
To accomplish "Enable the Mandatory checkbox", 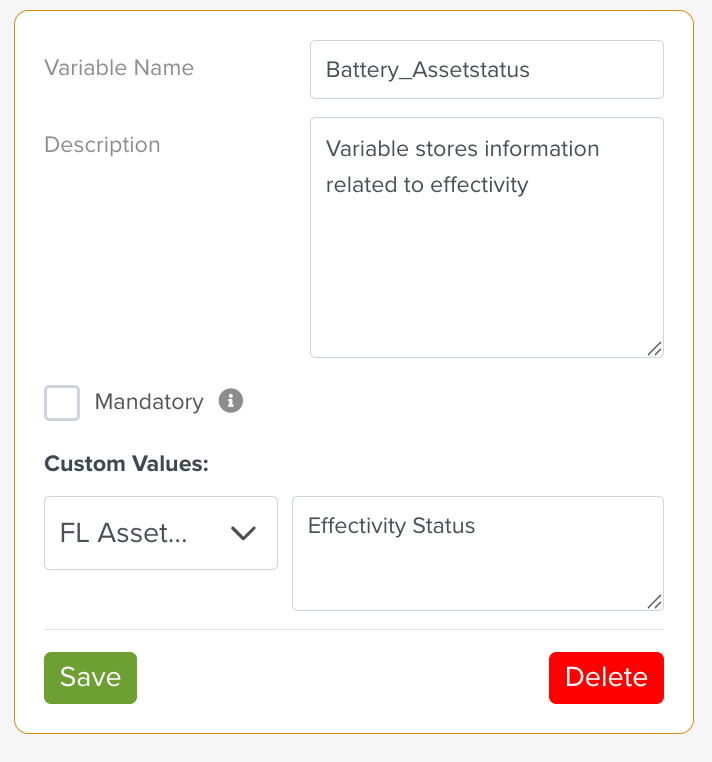I will point(62,403).
